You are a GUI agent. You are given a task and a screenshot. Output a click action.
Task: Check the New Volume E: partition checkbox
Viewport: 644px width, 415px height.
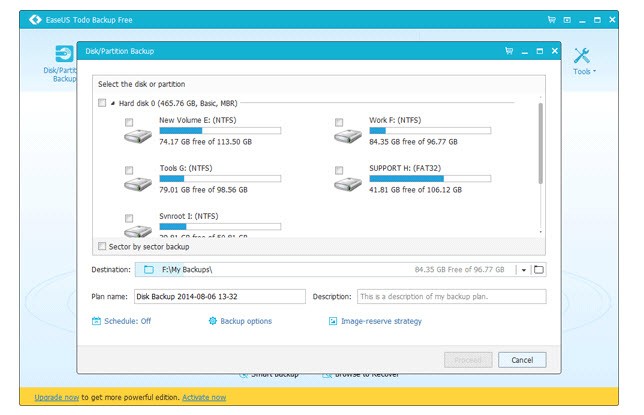(x=129, y=122)
